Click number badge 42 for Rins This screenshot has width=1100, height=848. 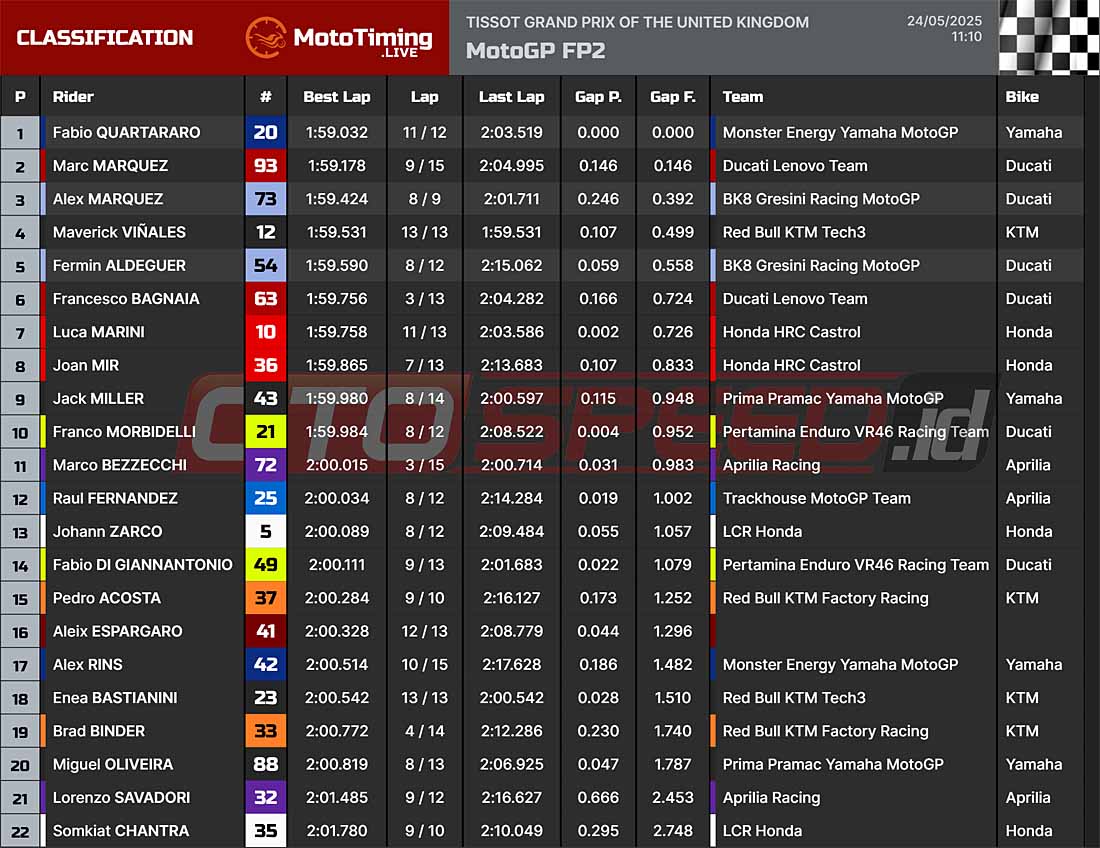[266, 664]
